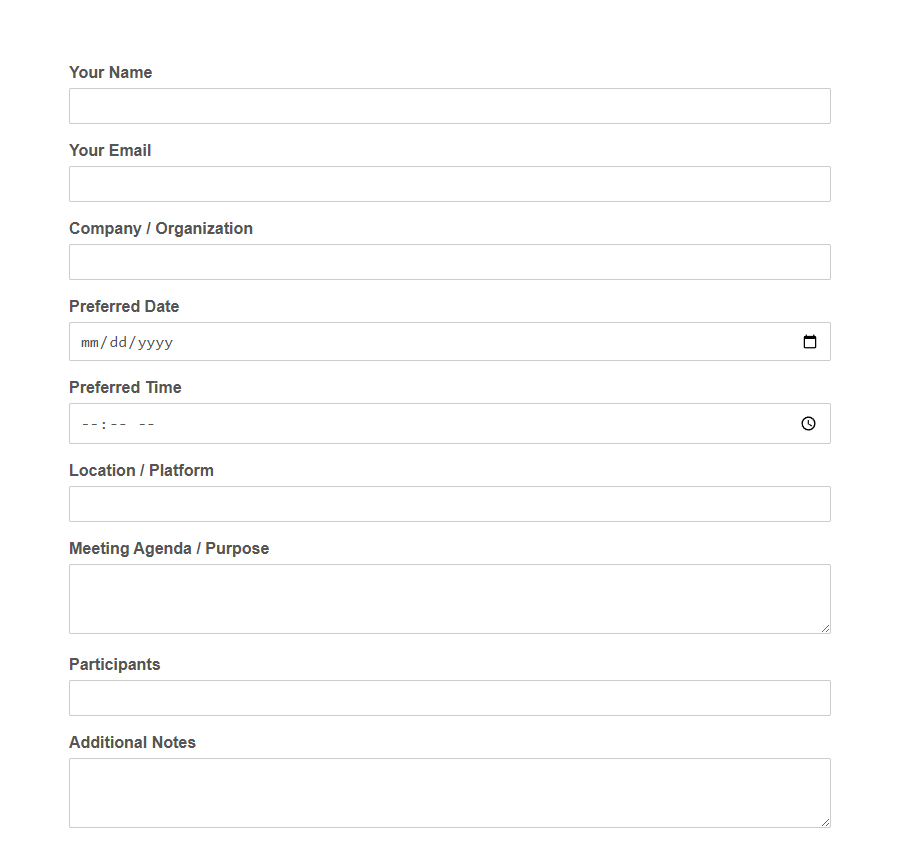900x856 pixels.
Task: Click the textarea resize handle on Meeting Agenda
Action: 826,627
